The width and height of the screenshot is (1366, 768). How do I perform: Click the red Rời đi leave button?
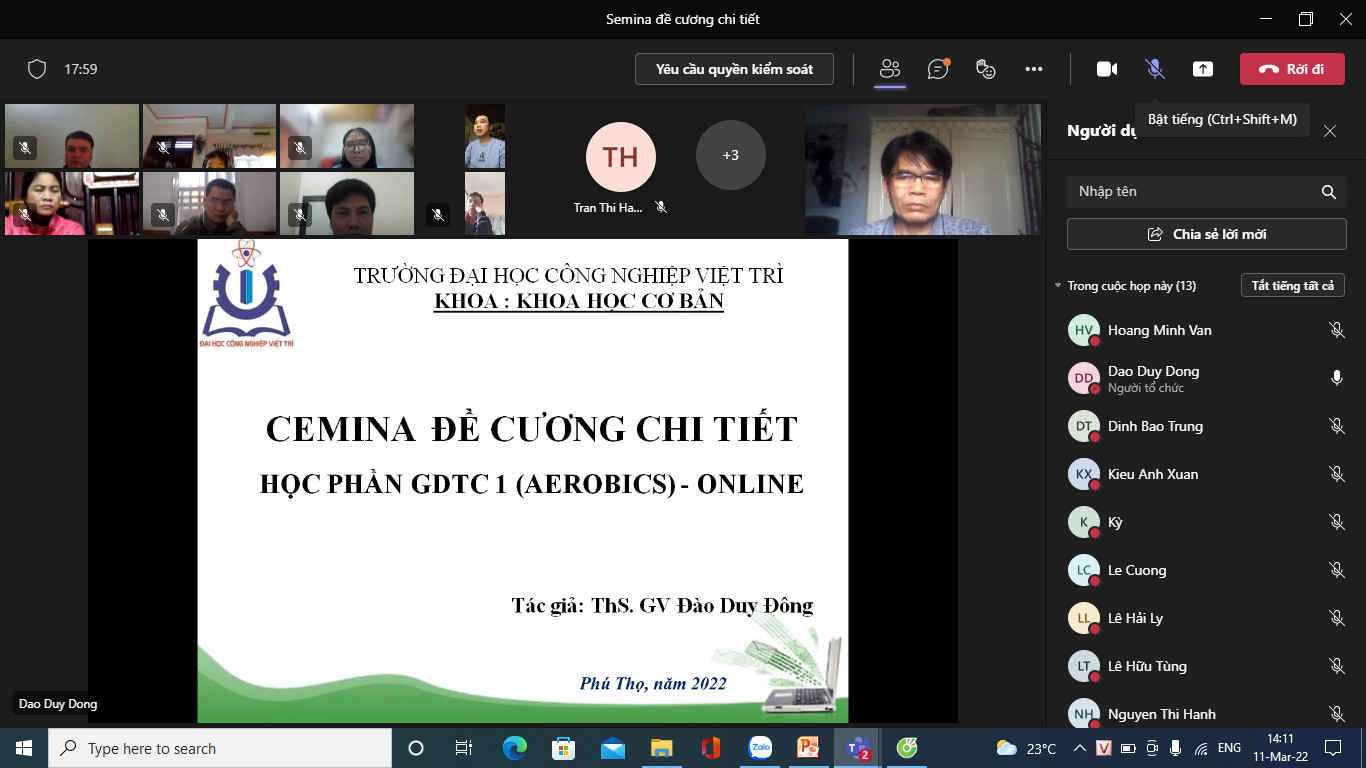(x=1291, y=69)
